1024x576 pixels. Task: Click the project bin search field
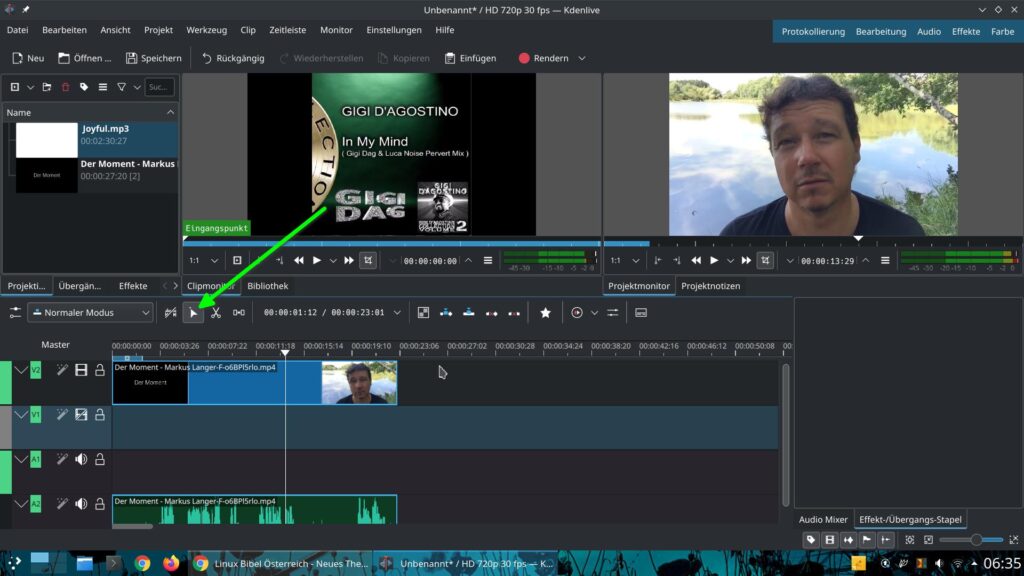point(159,87)
